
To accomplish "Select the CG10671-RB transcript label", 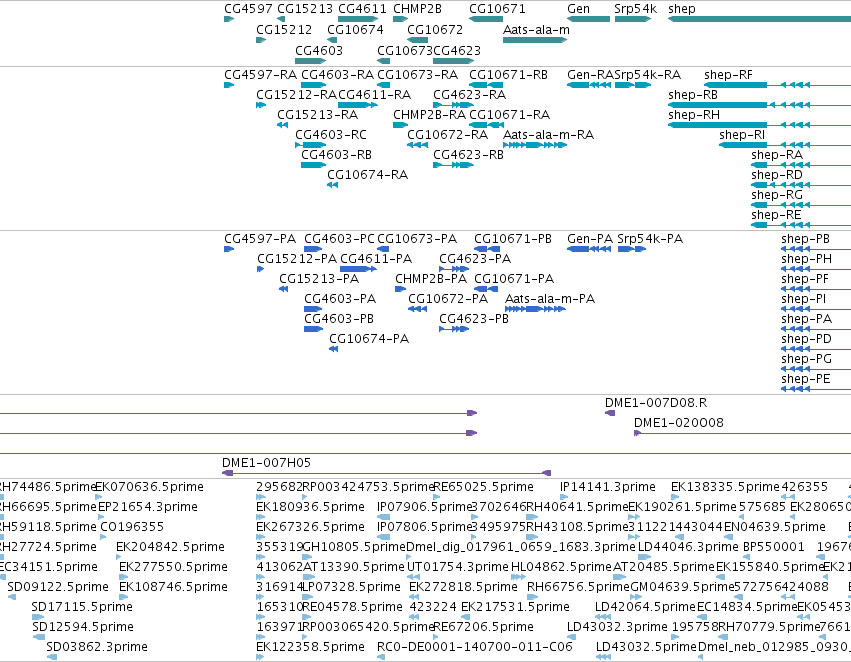I will pyautogui.click(x=508, y=75).
